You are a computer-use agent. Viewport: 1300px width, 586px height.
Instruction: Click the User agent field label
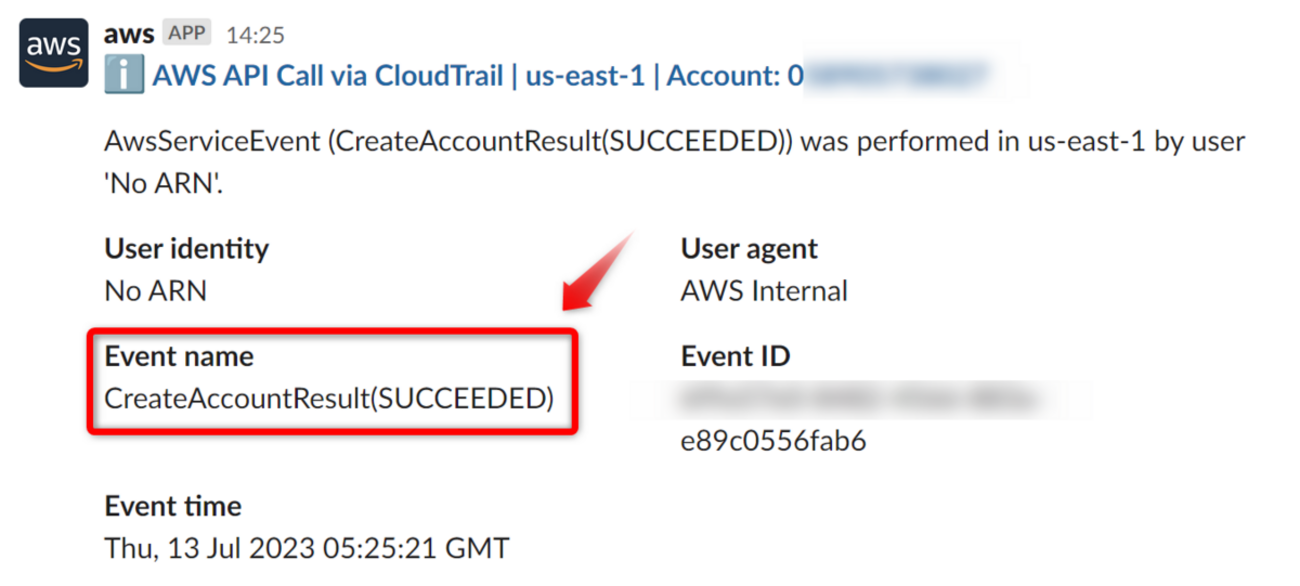tap(749, 248)
